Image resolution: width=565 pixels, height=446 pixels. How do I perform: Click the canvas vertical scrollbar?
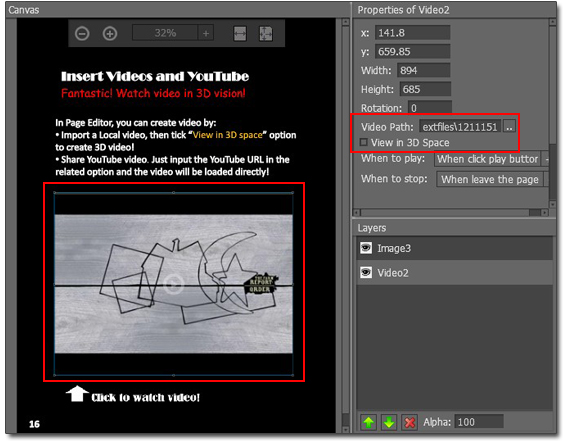[x=345, y=225]
